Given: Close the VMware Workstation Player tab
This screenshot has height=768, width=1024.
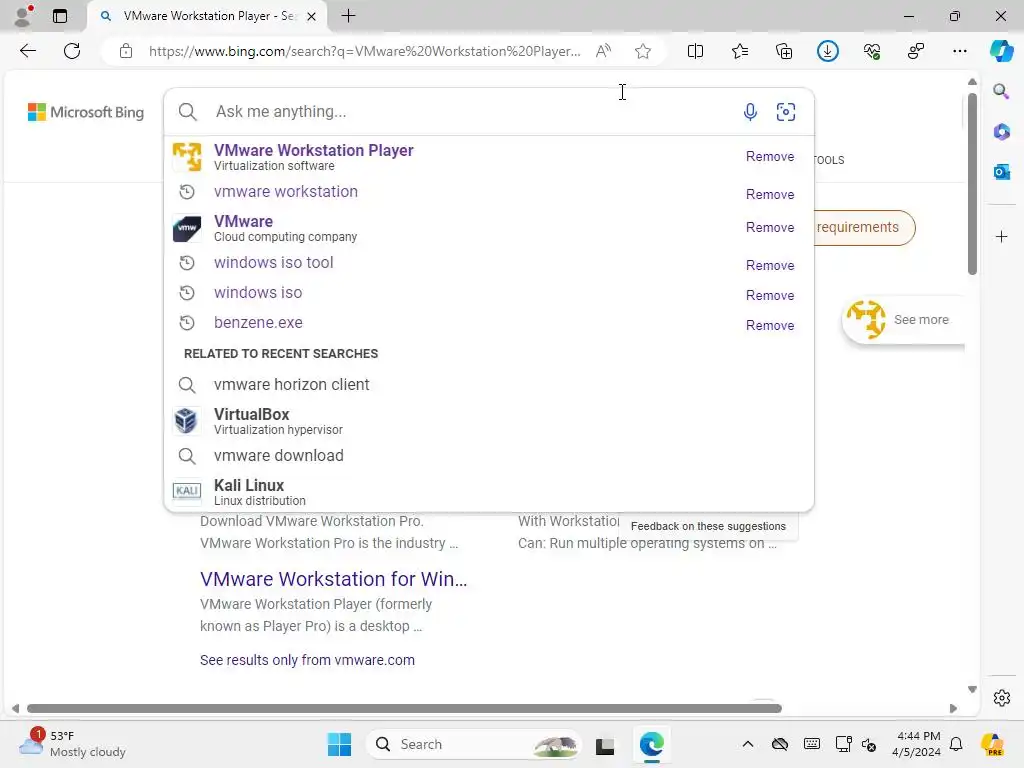Looking at the screenshot, I should 312,16.
